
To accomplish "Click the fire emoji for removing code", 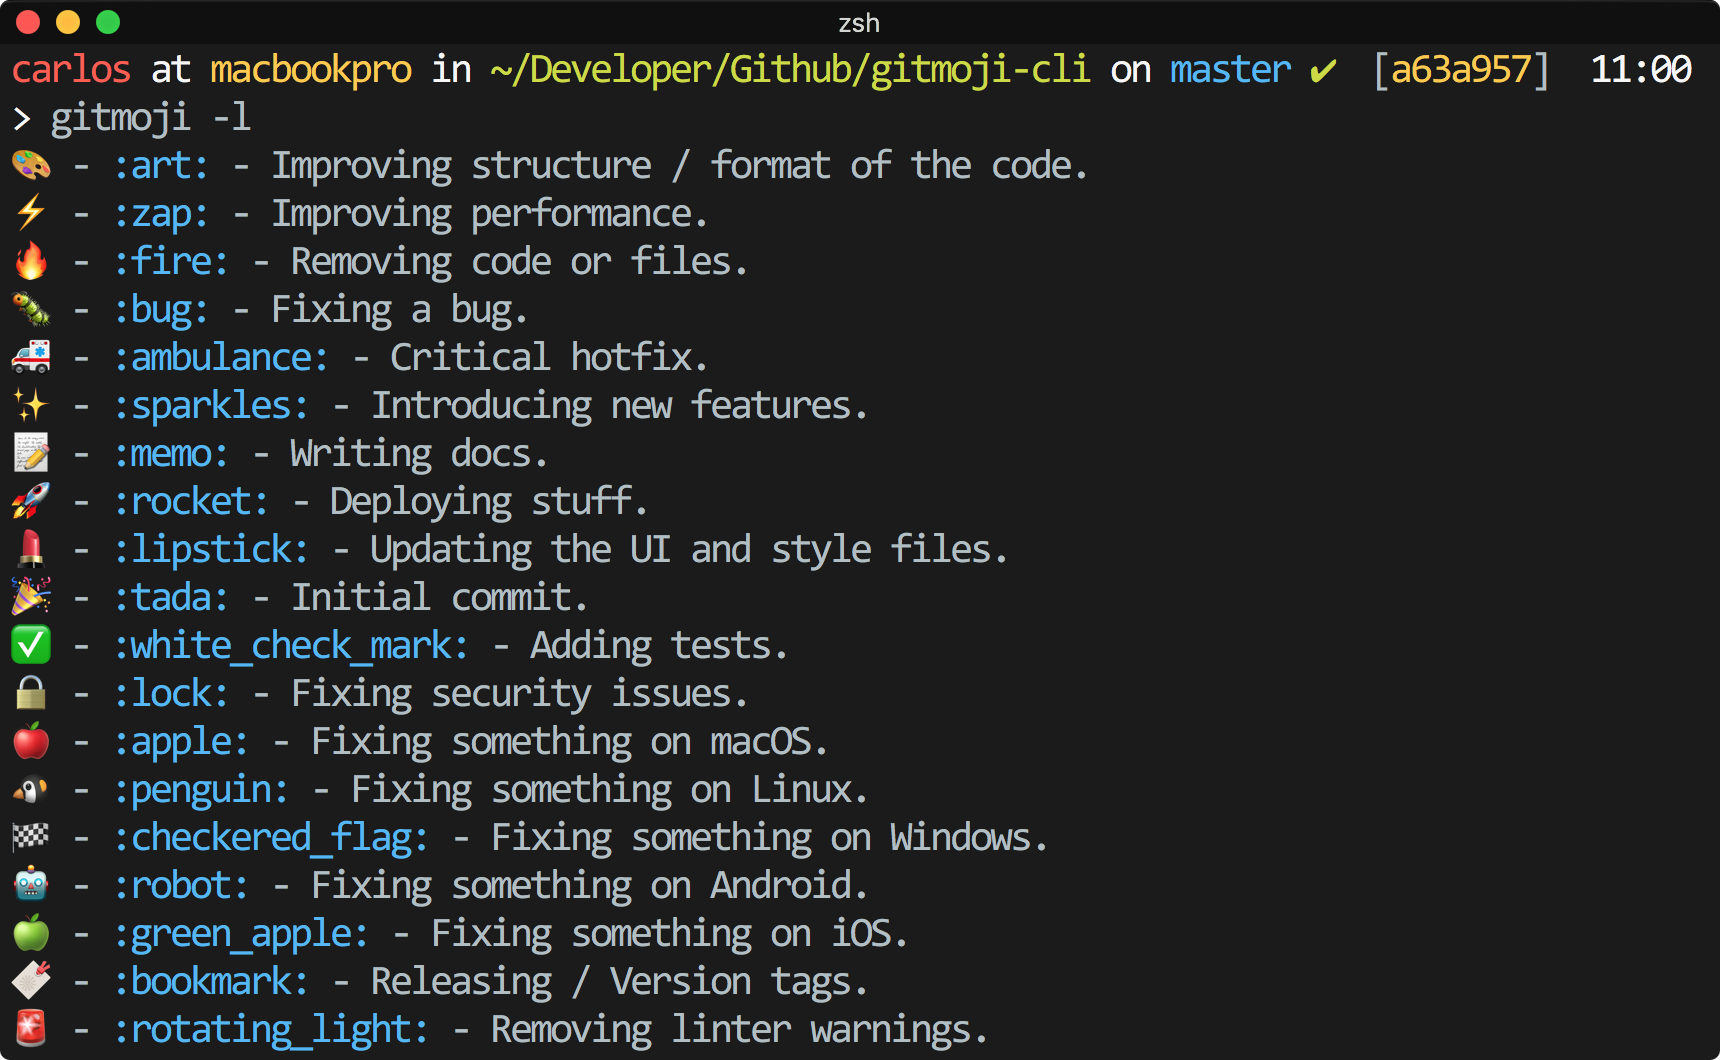I will [x=30, y=260].
